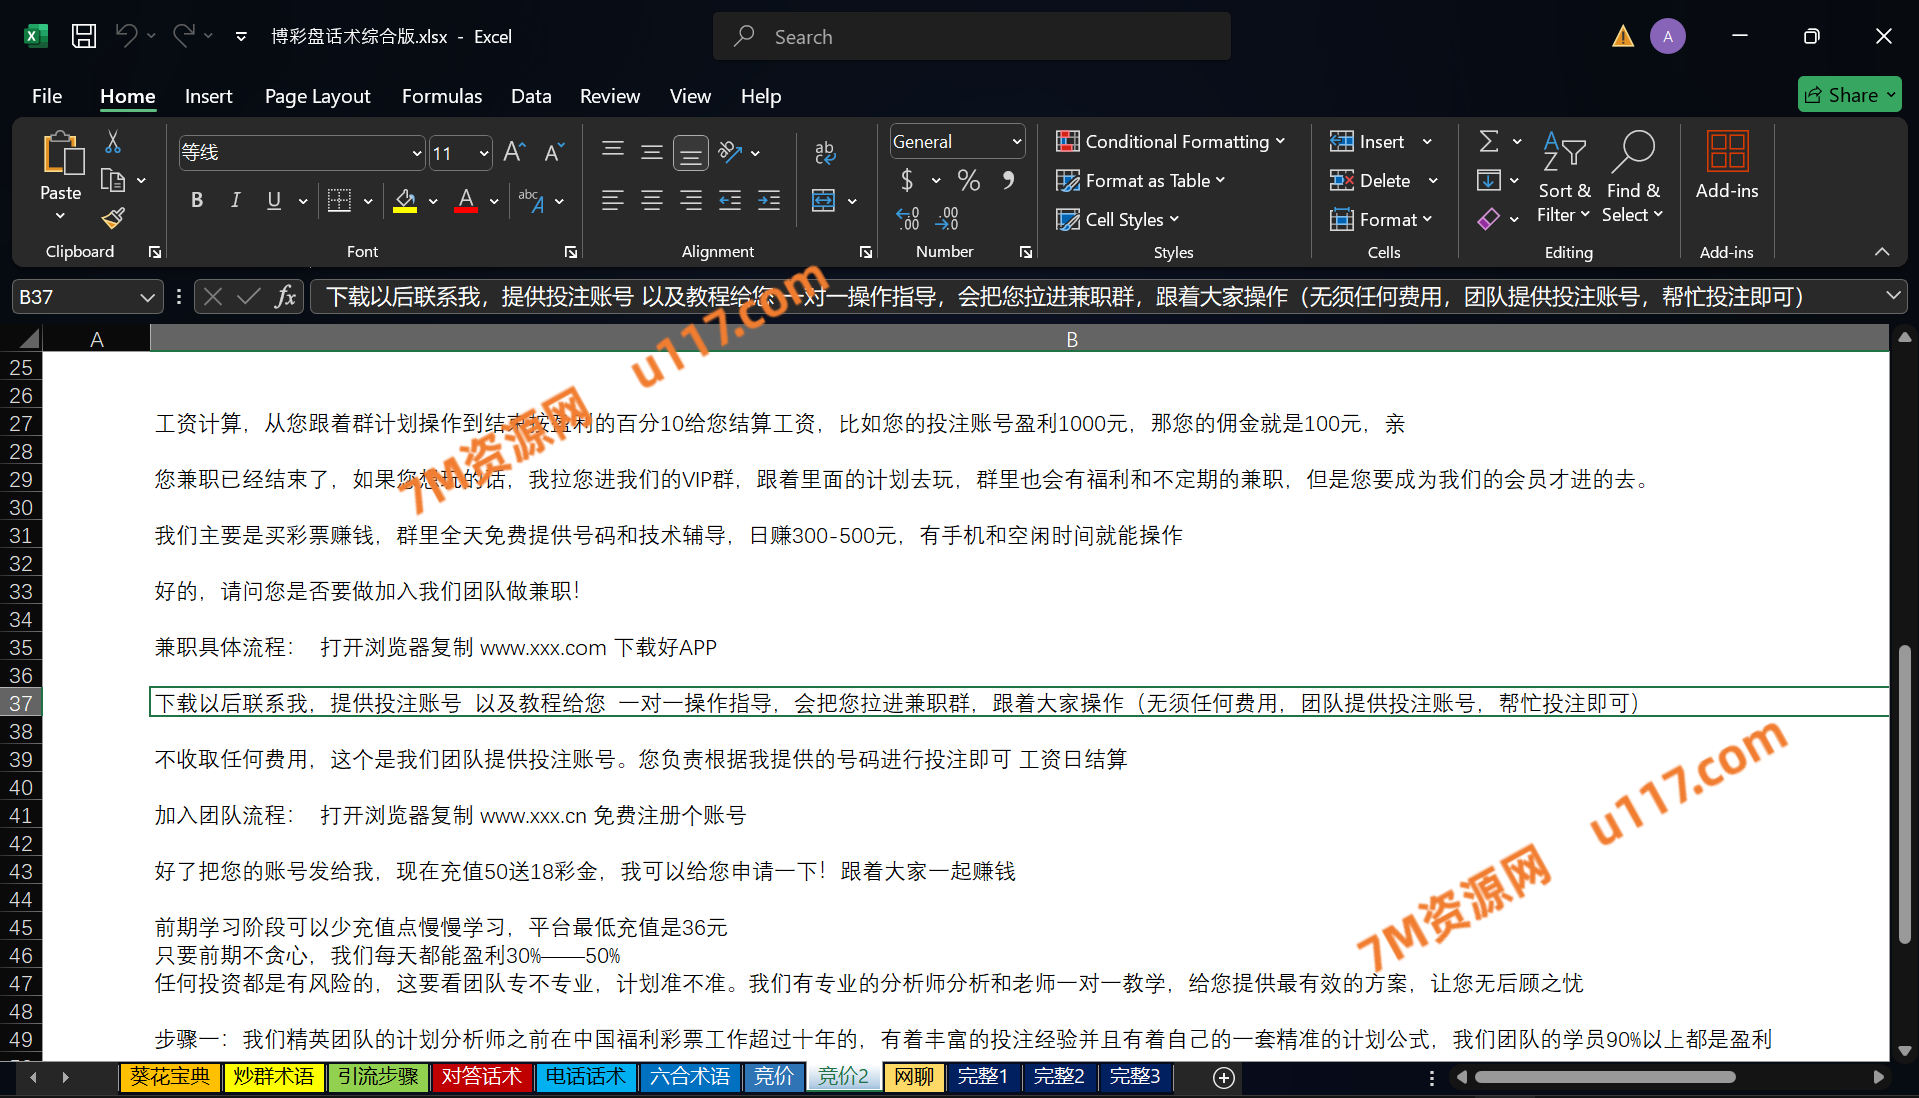Expand the formula bar chevron
The image size is (1919, 1098).
pyautogui.click(x=1892, y=296)
